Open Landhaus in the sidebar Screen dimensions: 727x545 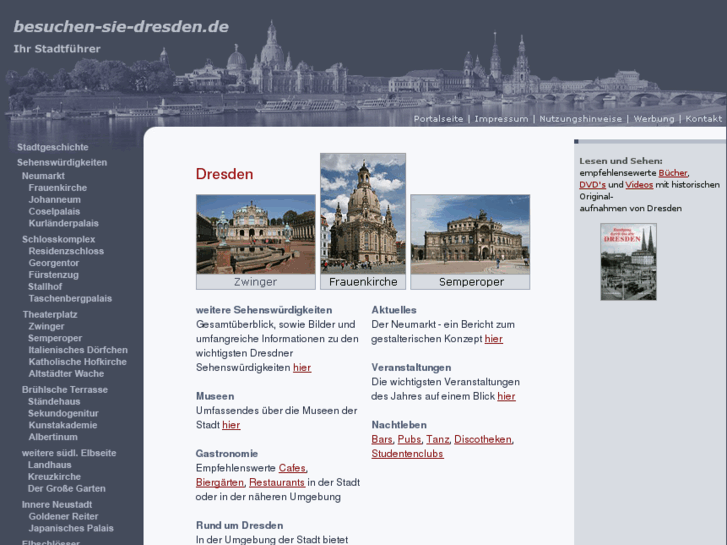coord(50,465)
